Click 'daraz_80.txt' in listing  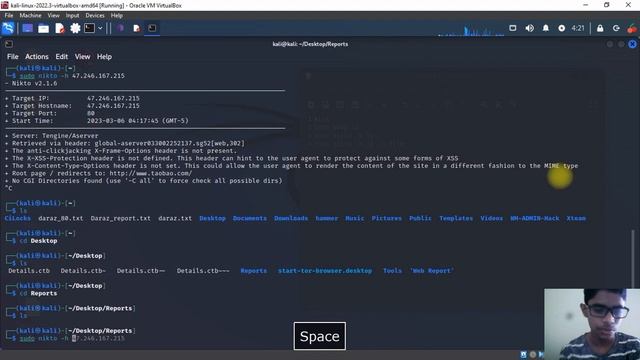coord(60,218)
